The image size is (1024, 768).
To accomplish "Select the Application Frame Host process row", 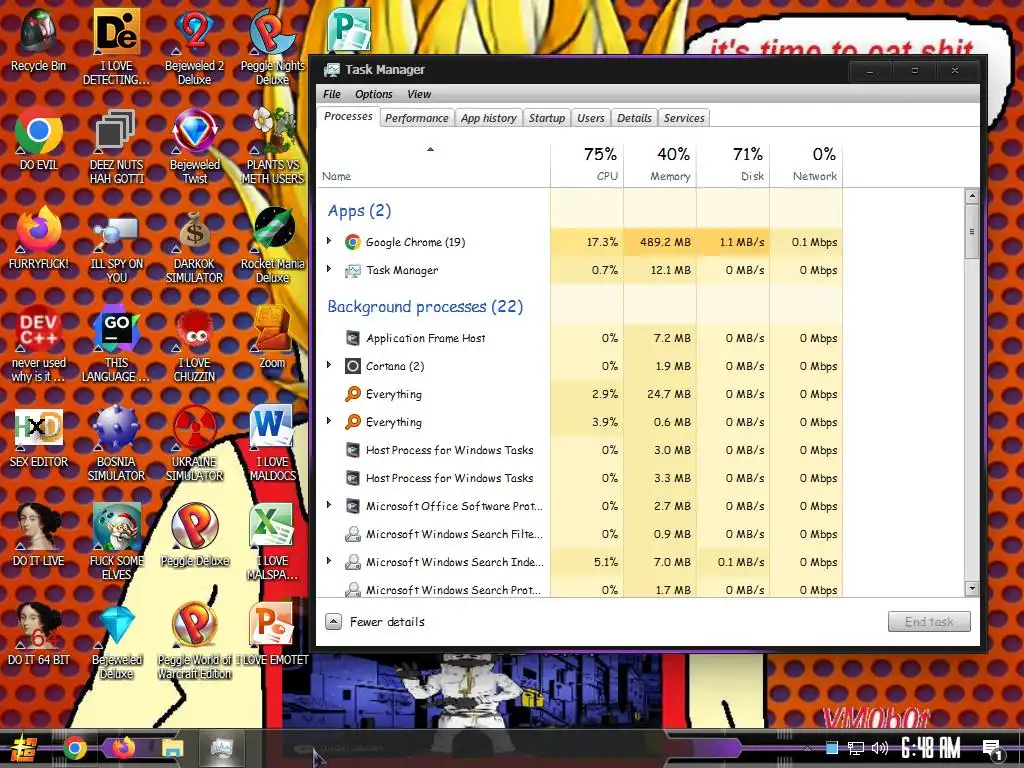I will [x=580, y=338].
